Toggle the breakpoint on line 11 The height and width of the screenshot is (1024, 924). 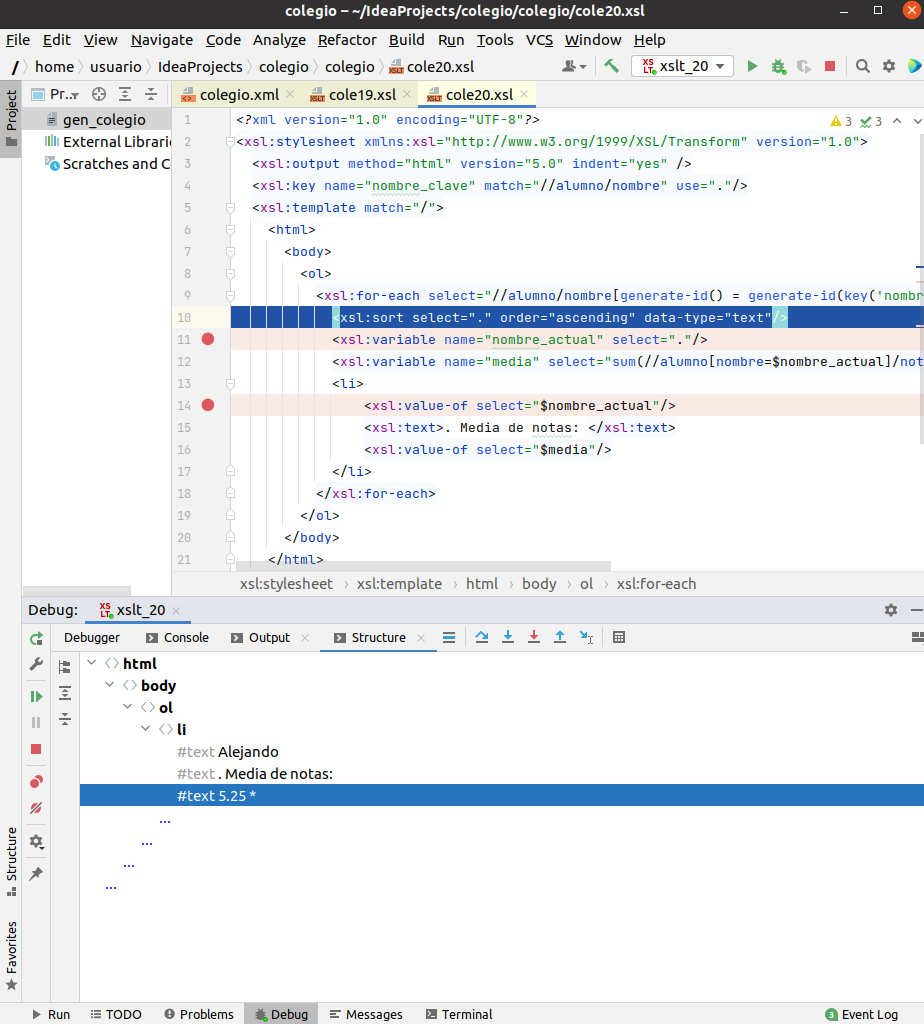(x=208, y=339)
